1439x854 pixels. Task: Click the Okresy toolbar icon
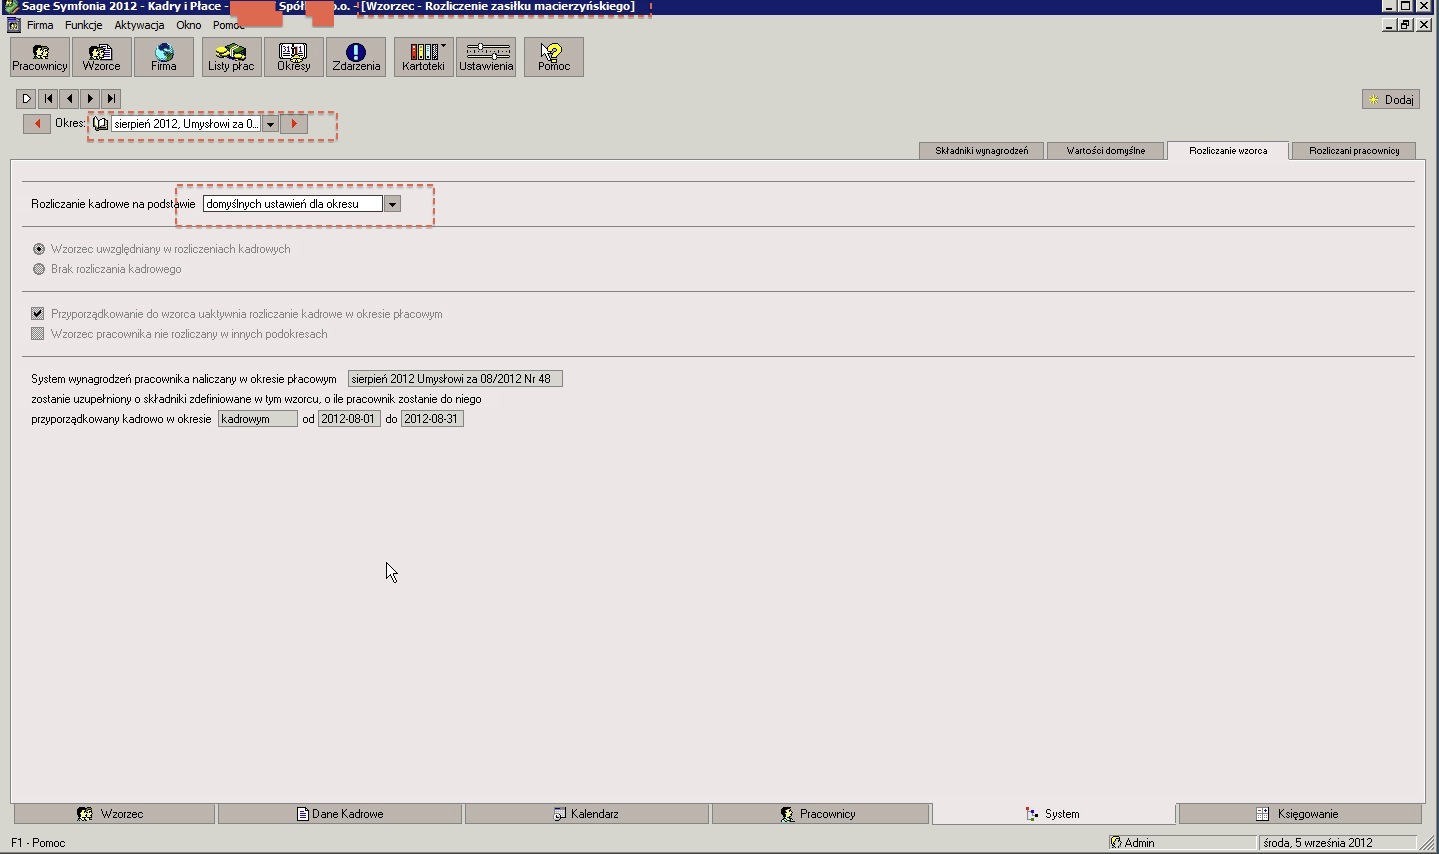[294, 57]
